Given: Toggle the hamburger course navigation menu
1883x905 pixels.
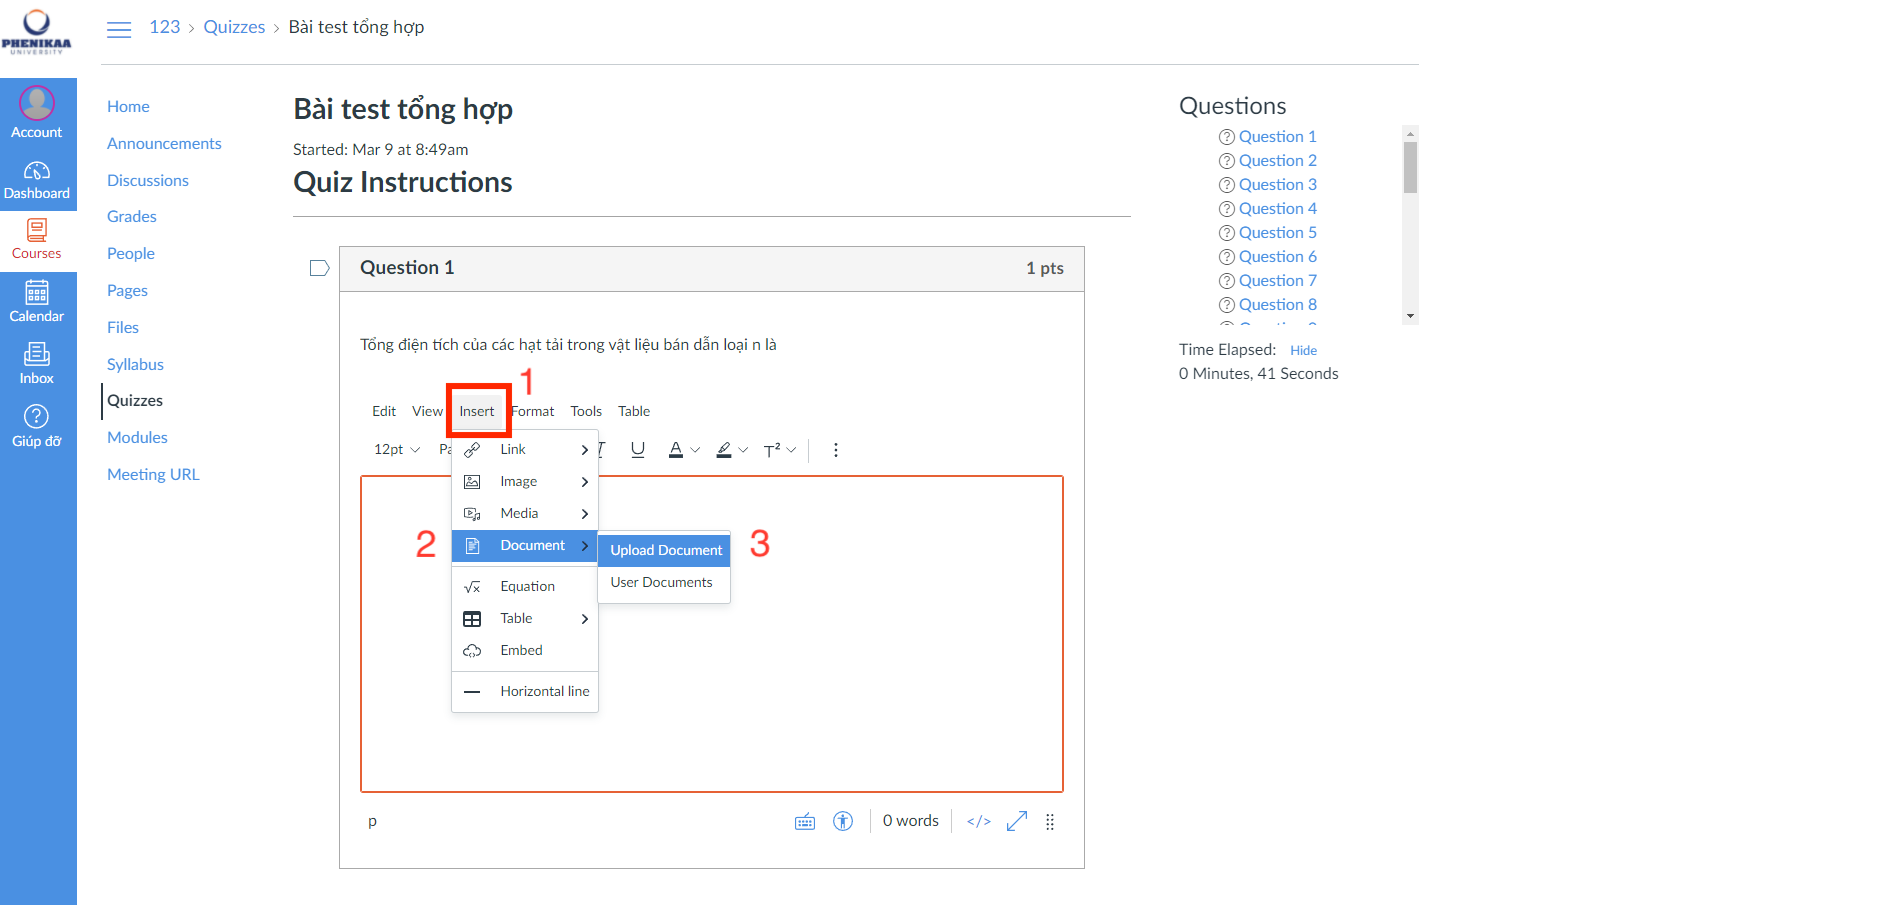Looking at the screenshot, I should (119, 29).
